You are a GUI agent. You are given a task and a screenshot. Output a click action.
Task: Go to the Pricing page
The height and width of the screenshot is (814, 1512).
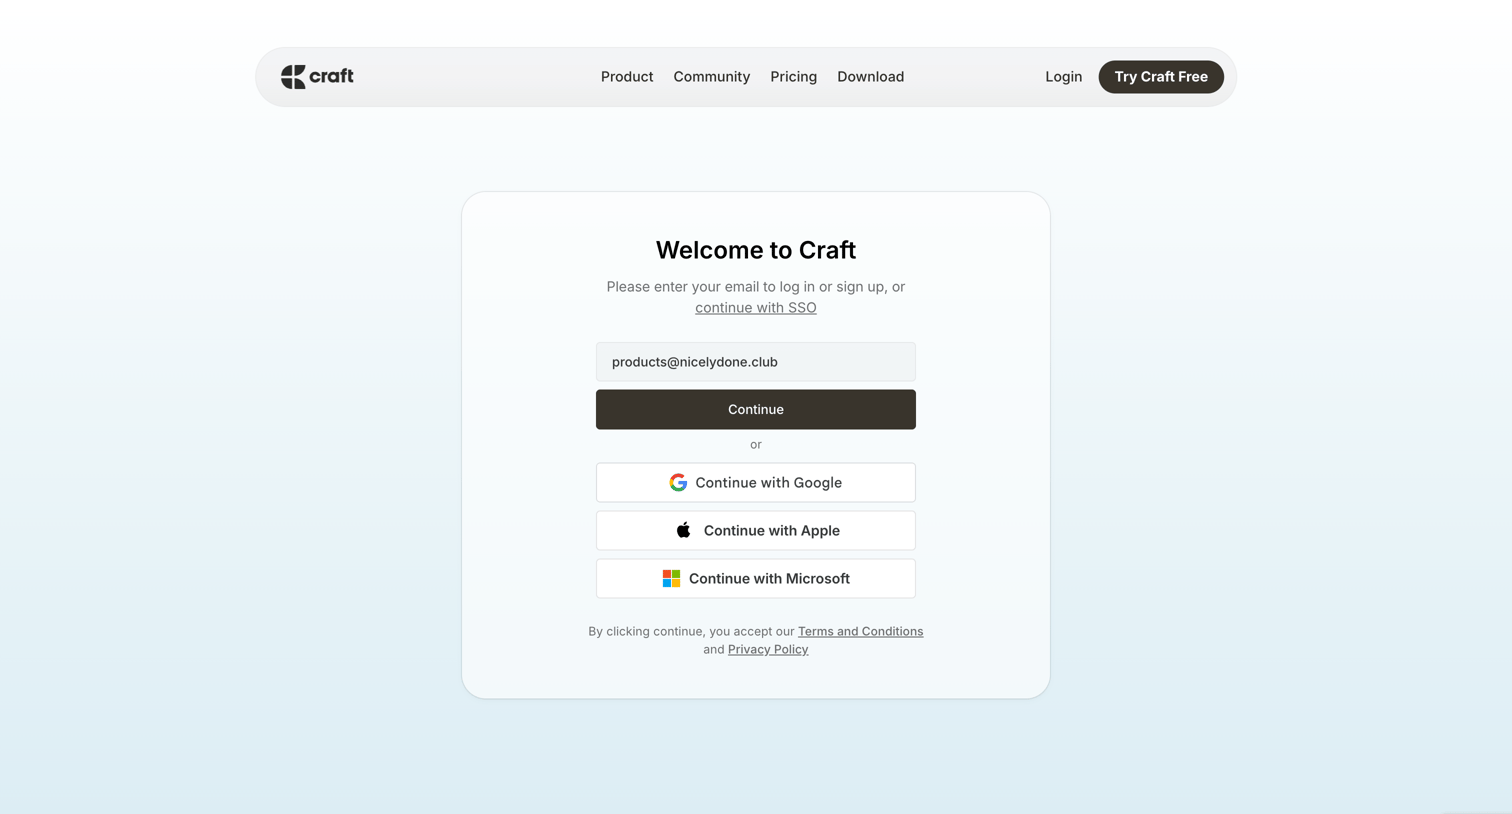(x=793, y=77)
